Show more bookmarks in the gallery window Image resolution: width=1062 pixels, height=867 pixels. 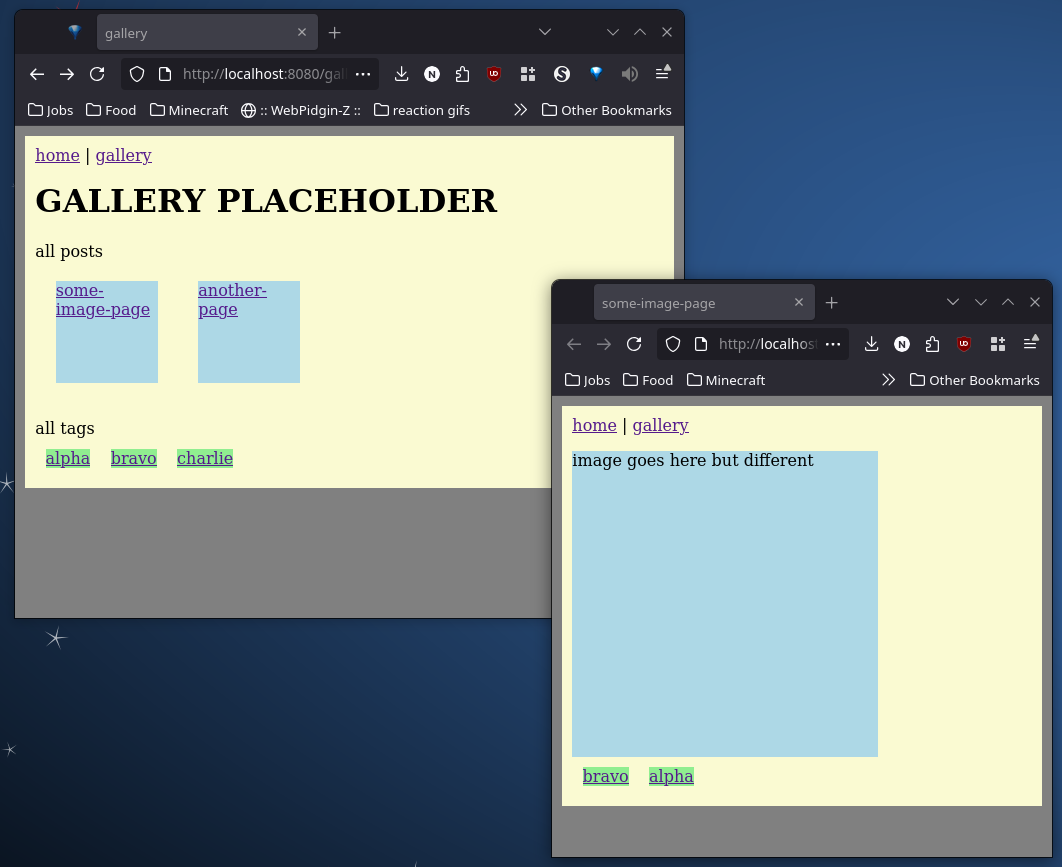pyautogui.click(x=520, y=110)
